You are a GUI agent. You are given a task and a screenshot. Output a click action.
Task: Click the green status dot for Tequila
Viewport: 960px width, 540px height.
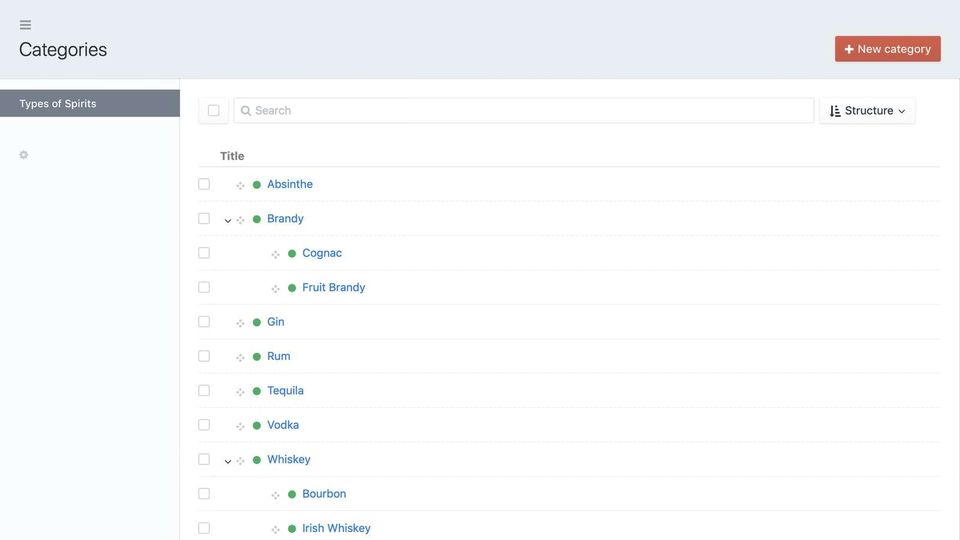[257, 391]
